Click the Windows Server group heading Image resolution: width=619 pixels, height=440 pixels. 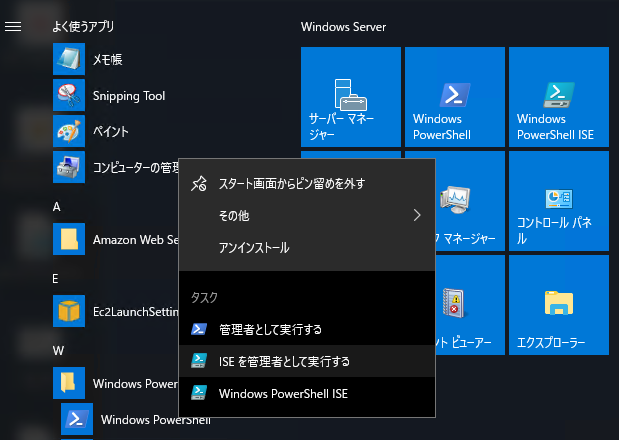coord(343,27)
